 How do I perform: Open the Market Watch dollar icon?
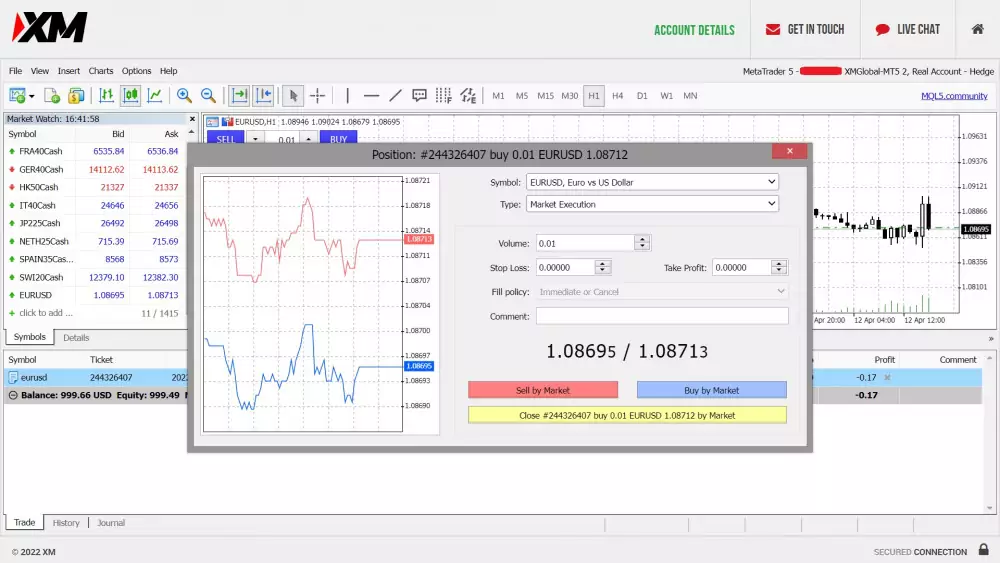click(x=76, y=96)
